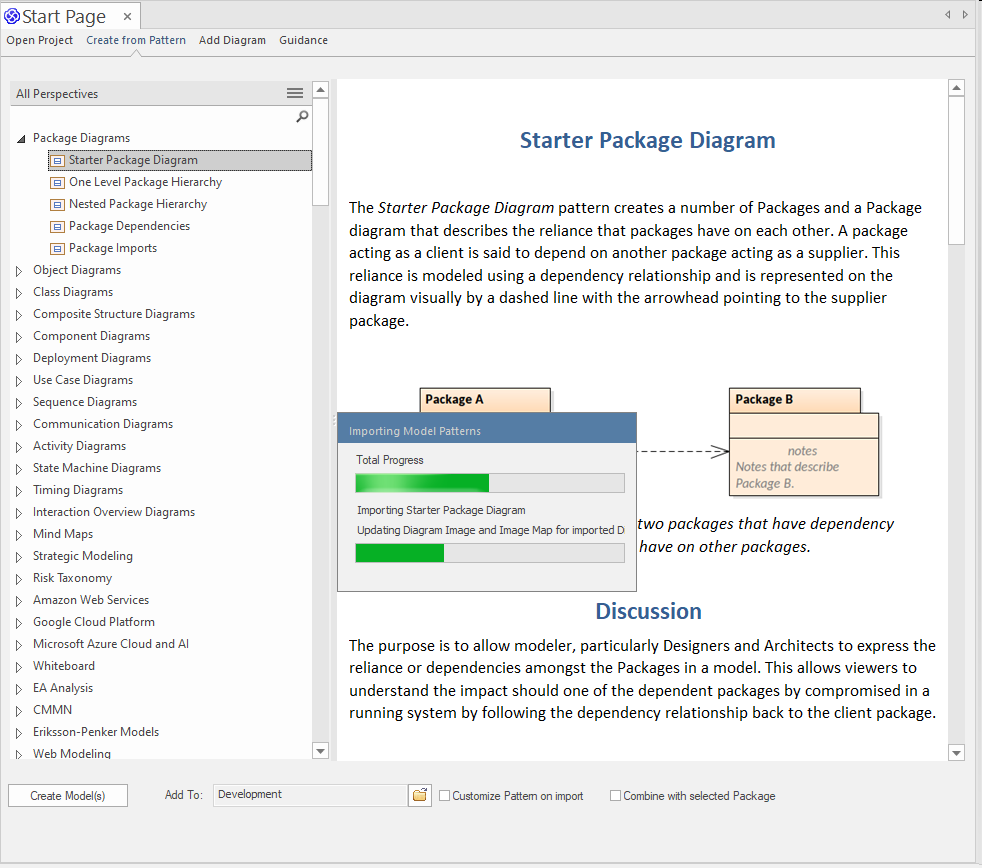Viewport: 982px width, 868px height.
Task: Click the hamburger menu icon beside All Perspectives
Action: pos(295,93)
